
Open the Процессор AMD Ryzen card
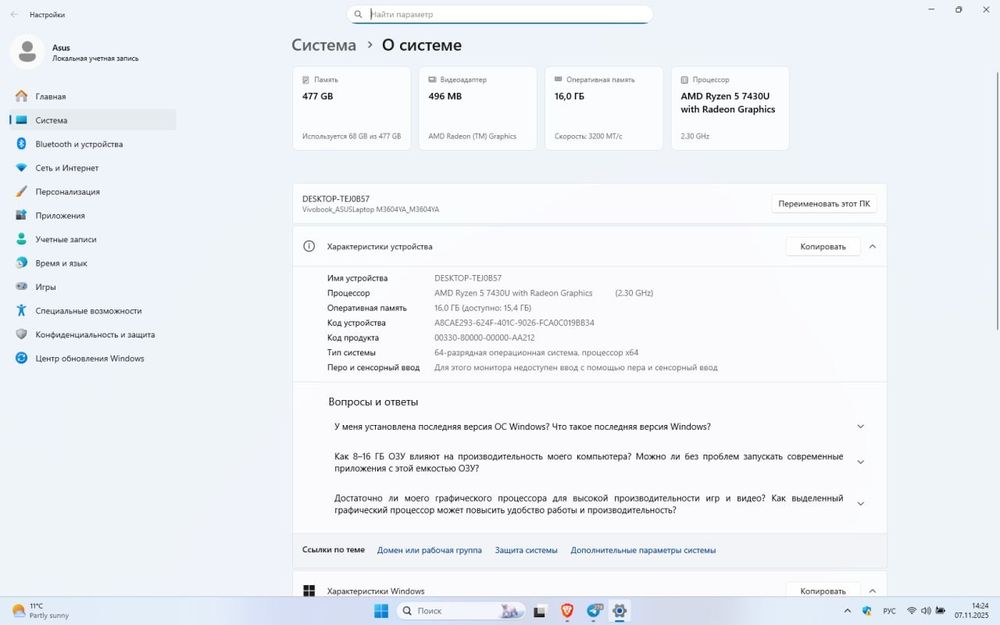point(730,108)
